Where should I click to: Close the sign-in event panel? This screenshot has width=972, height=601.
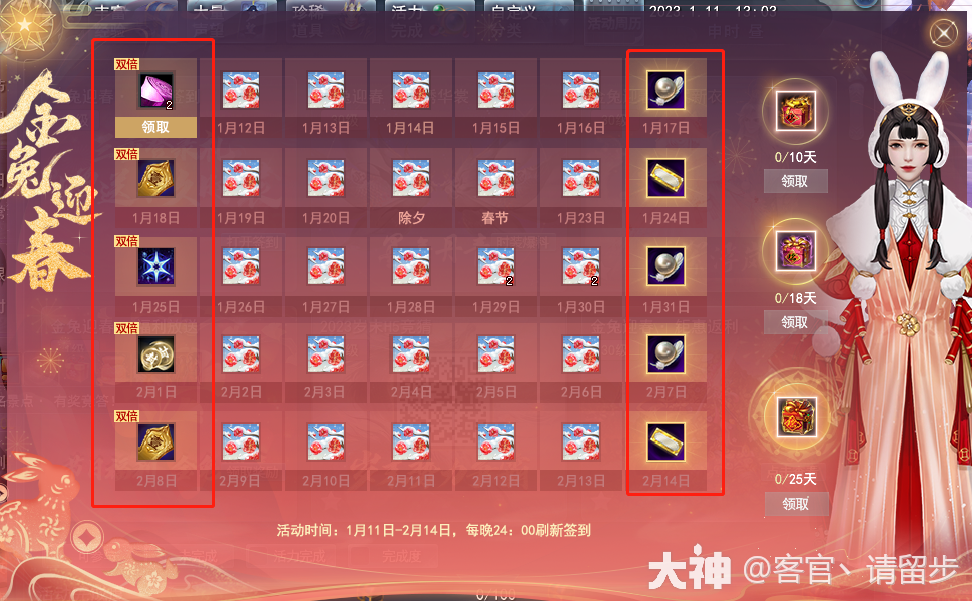point(943,32)
